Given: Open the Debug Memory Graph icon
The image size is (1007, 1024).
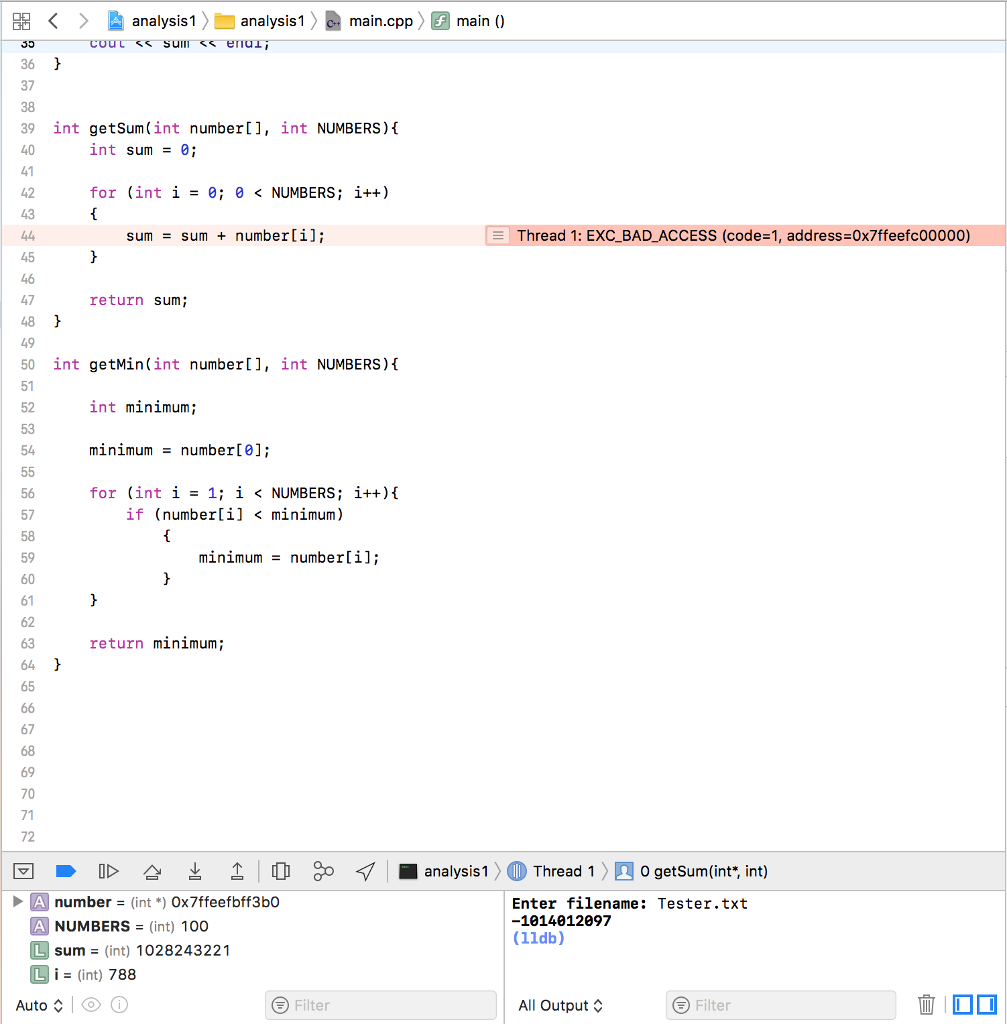Looking at the screenshot, I should pos(323,871).
